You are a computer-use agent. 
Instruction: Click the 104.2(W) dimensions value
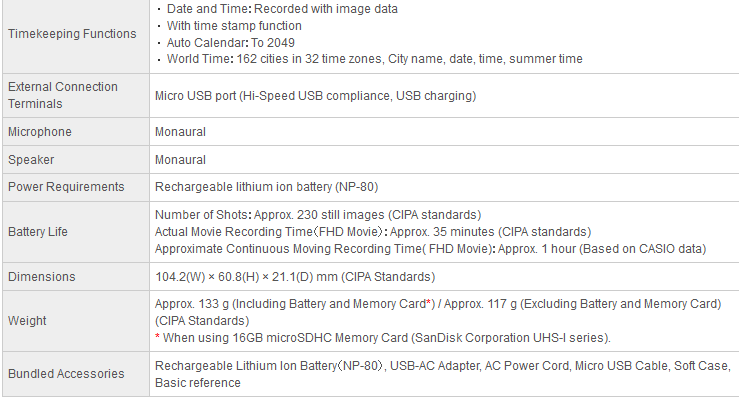pyautogui.click(x=295, y=277)
